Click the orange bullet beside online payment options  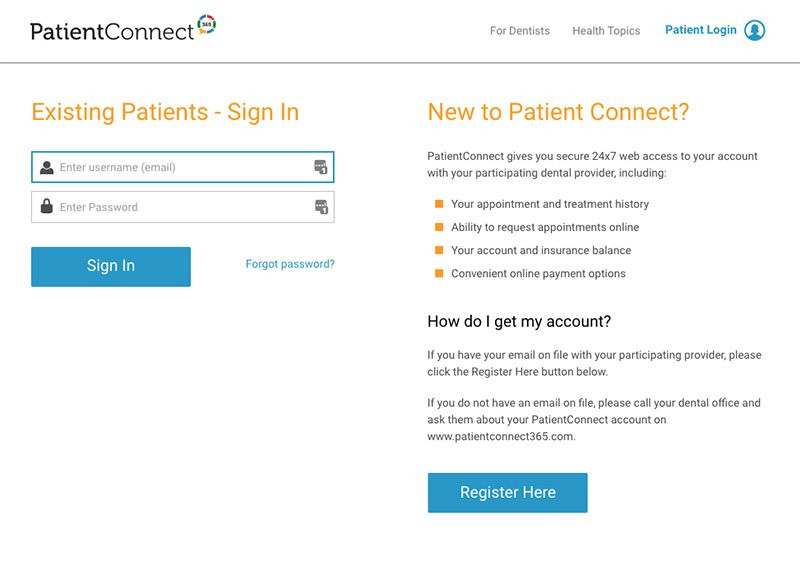pyautogui.click(x=437, y=272)
